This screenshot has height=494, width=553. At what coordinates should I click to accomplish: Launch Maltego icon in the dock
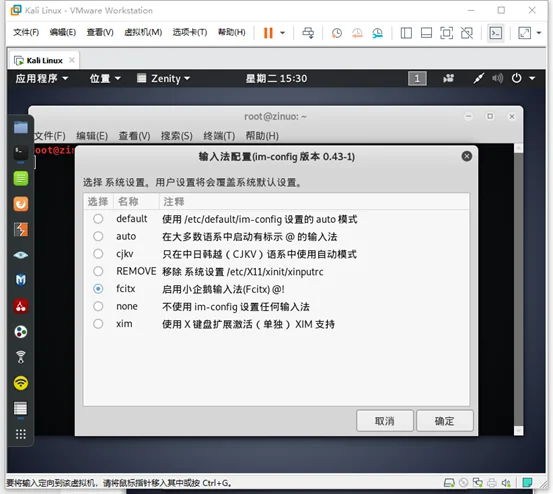click(21, 280)
